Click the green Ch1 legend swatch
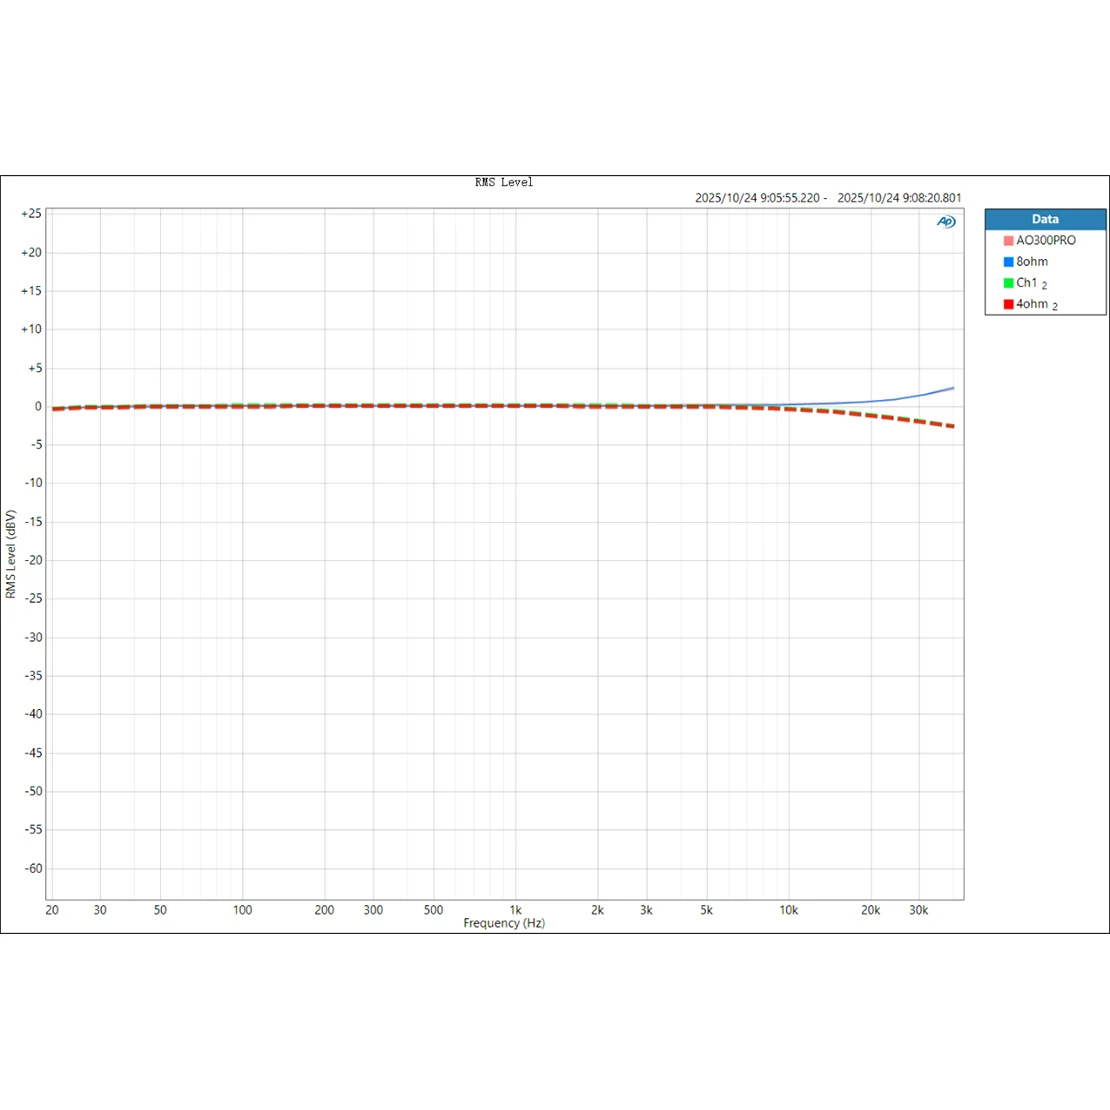The width and height of the screenshot is (1110, 1110). (x=1008, y=283)
